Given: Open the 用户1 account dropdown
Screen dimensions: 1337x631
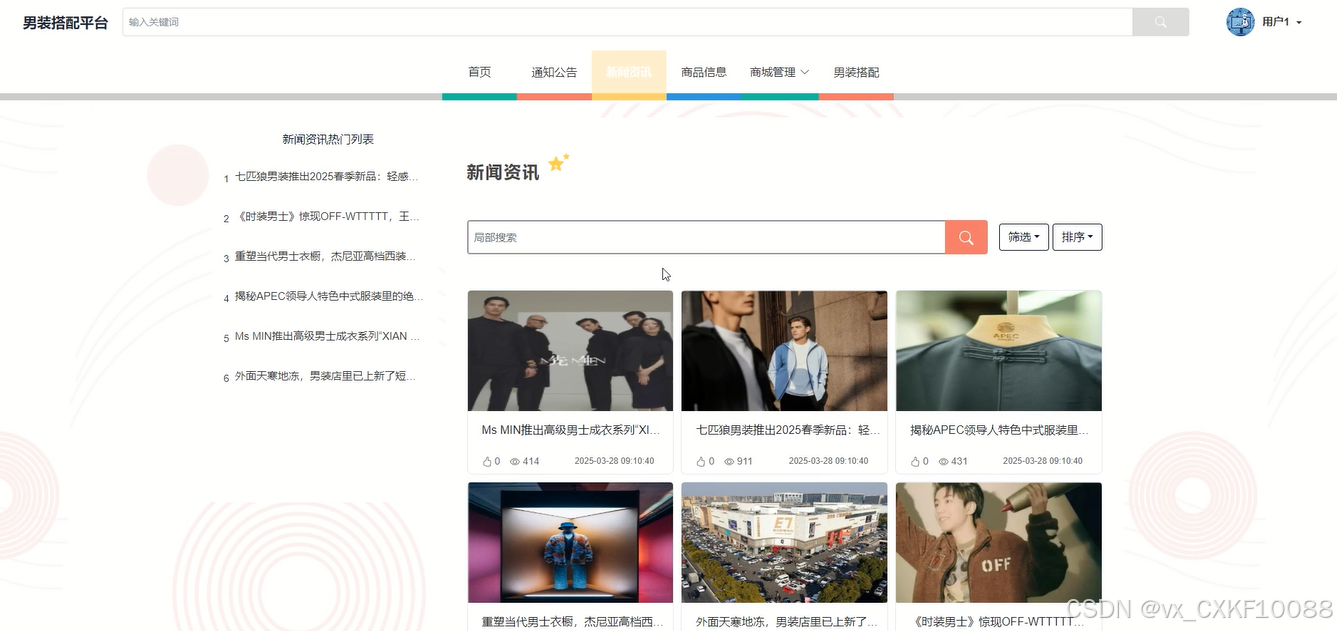Looking at the screenshot, I should tap(1282, 22).
